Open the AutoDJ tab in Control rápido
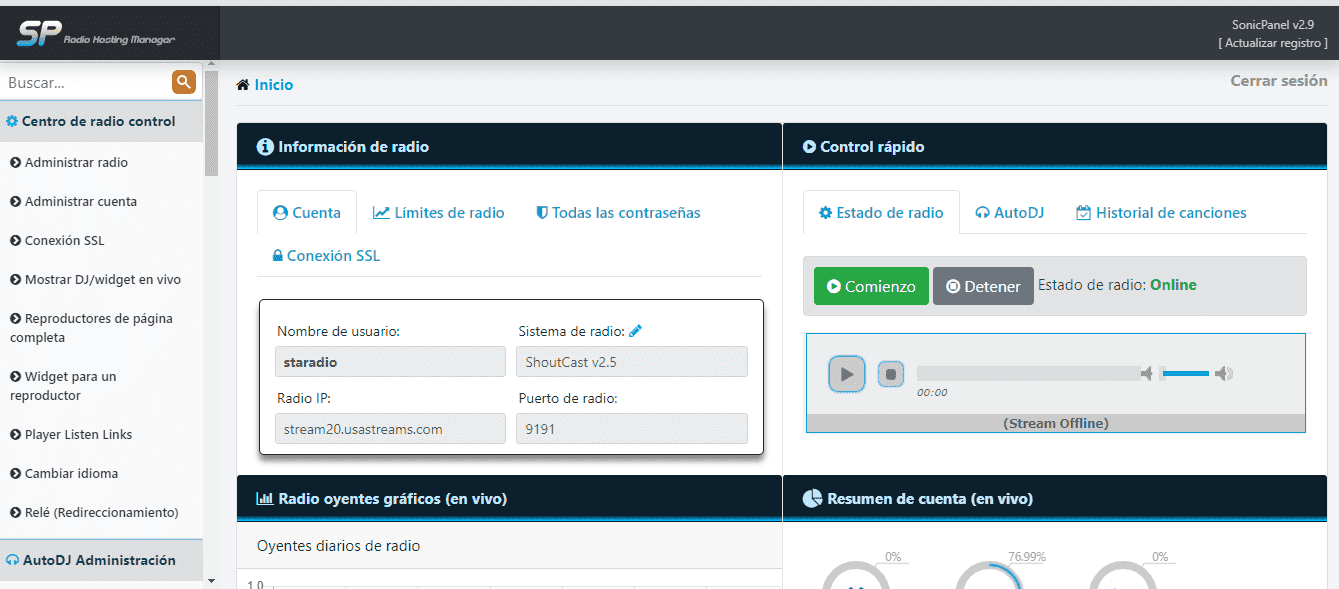The height and width of the screenshot is (589, 1339). tap(1009, 213)
